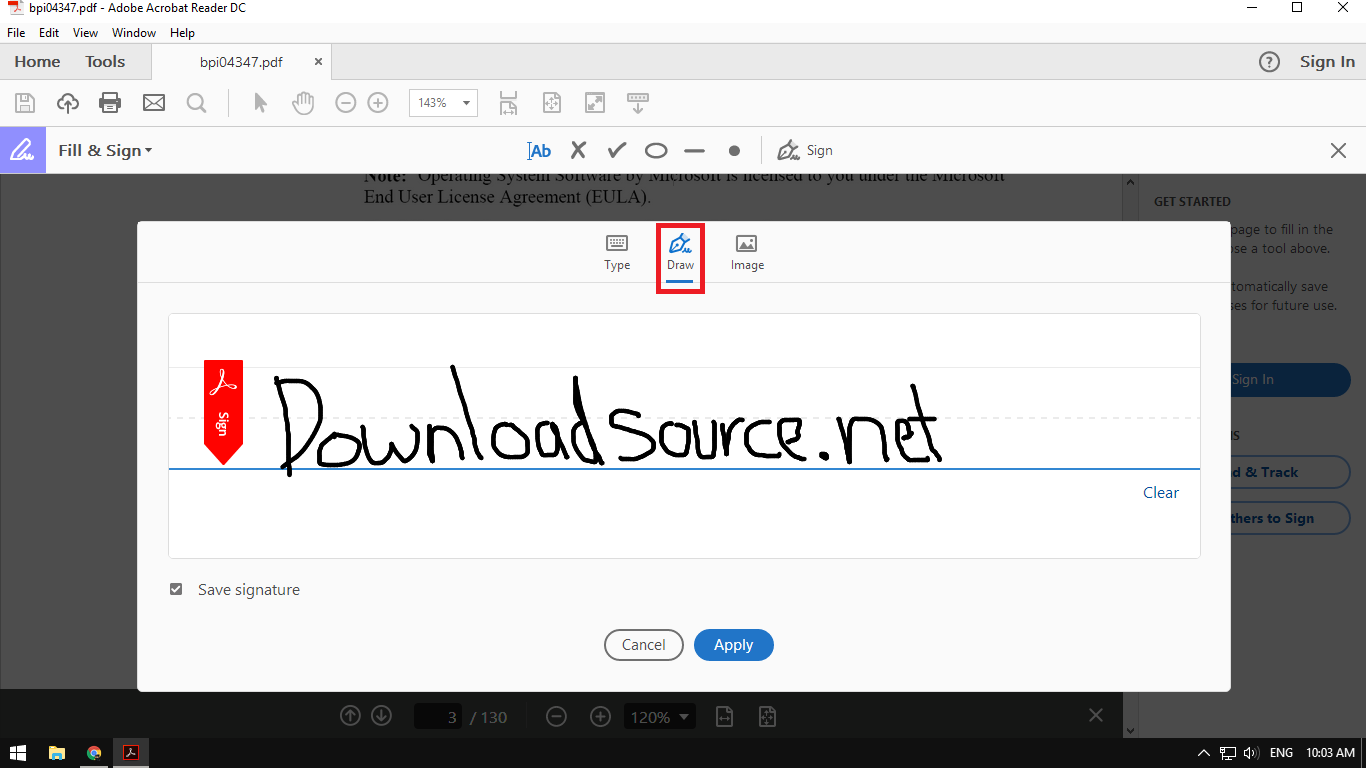Click the Fill & Sign pen icon

pos(23,150)
